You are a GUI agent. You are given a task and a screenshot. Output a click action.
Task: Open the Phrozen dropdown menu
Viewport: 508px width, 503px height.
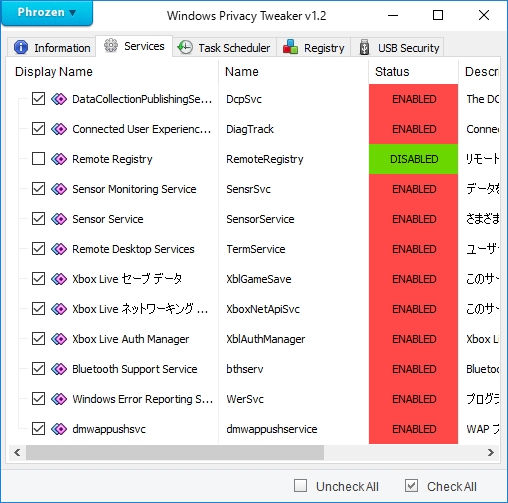pos(47,13)
